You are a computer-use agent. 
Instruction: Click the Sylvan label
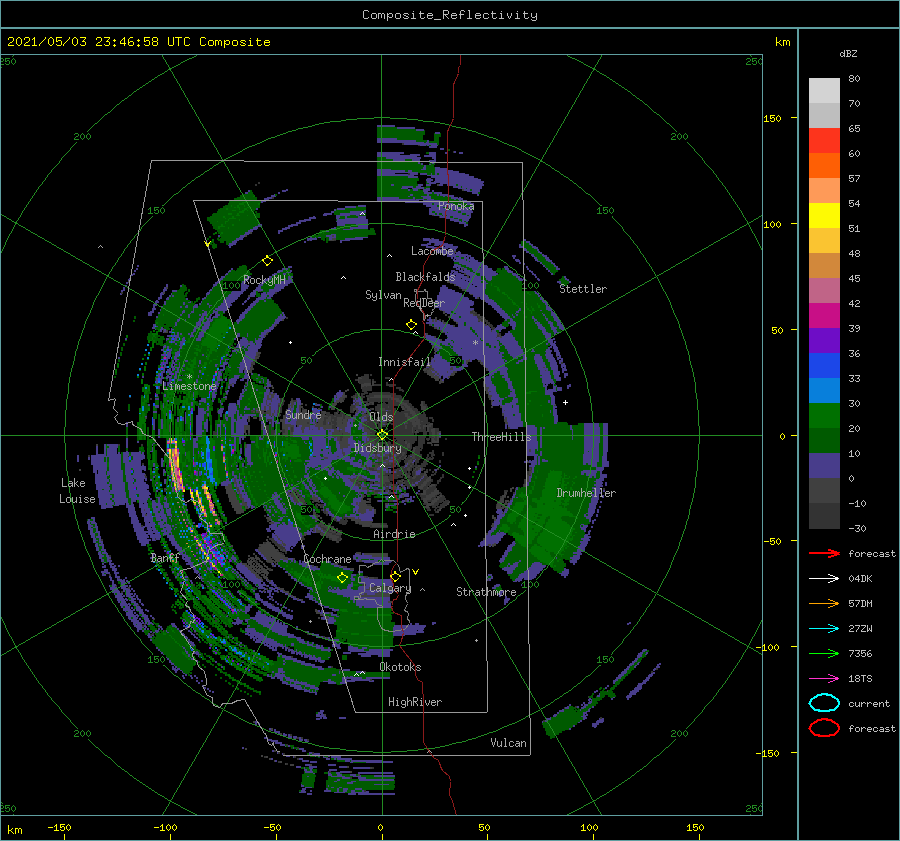[383, 295]
